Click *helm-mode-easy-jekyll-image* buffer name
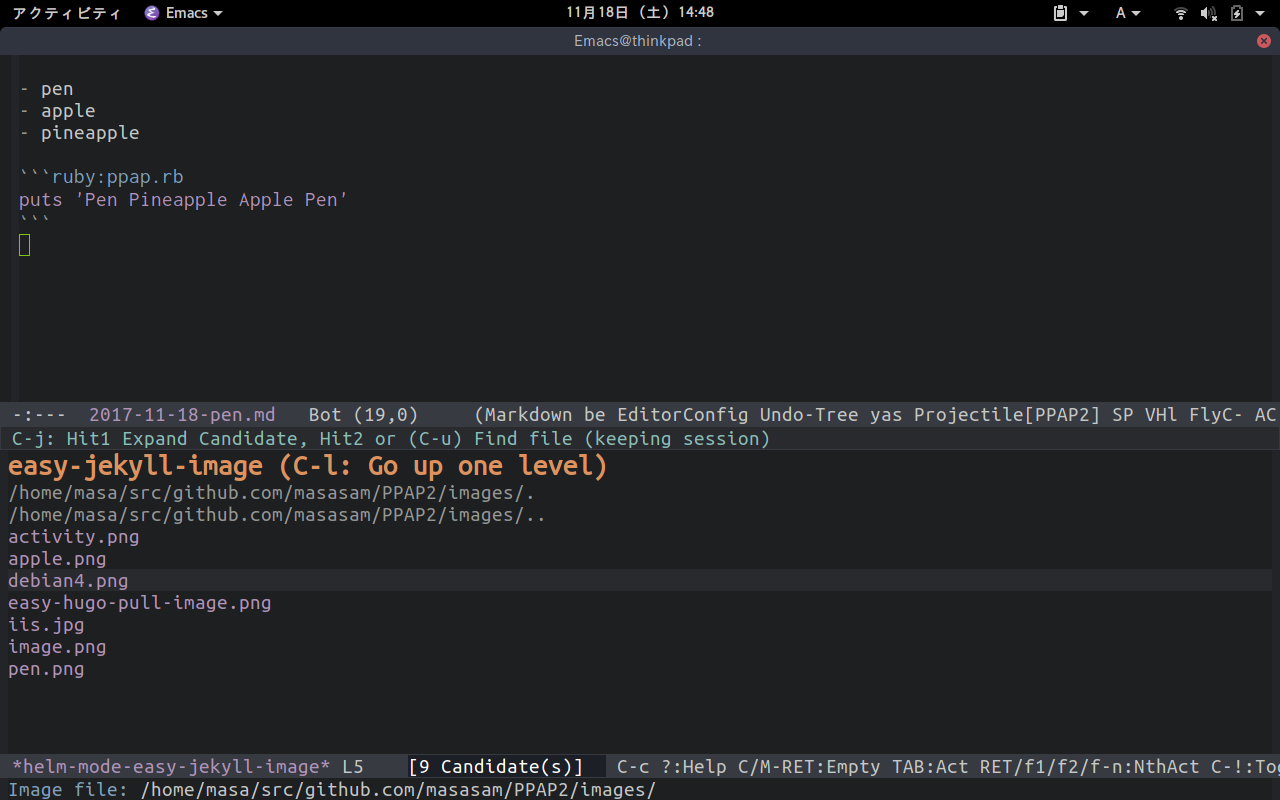The image size is (1280, 800). 171,767
